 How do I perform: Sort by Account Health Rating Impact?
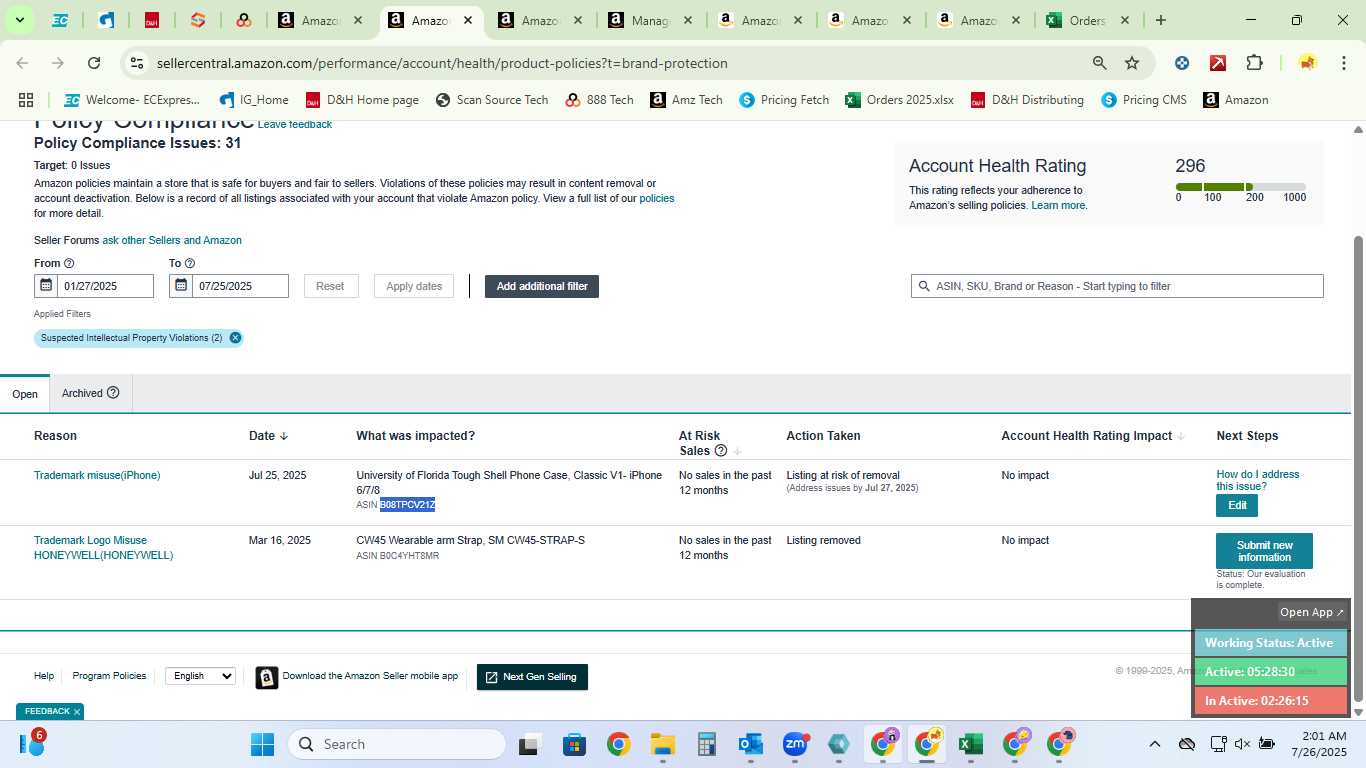(x=1093, y=436)
